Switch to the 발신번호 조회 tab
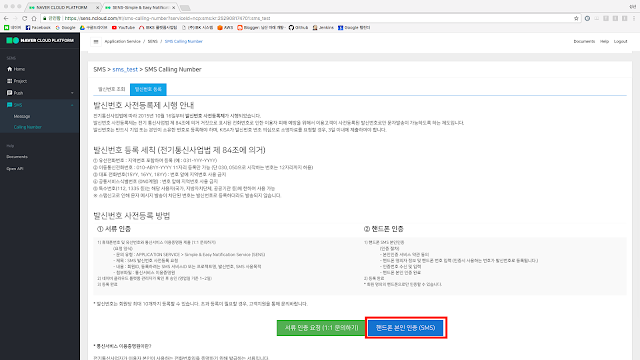640x360 pixels. (111, 89)
